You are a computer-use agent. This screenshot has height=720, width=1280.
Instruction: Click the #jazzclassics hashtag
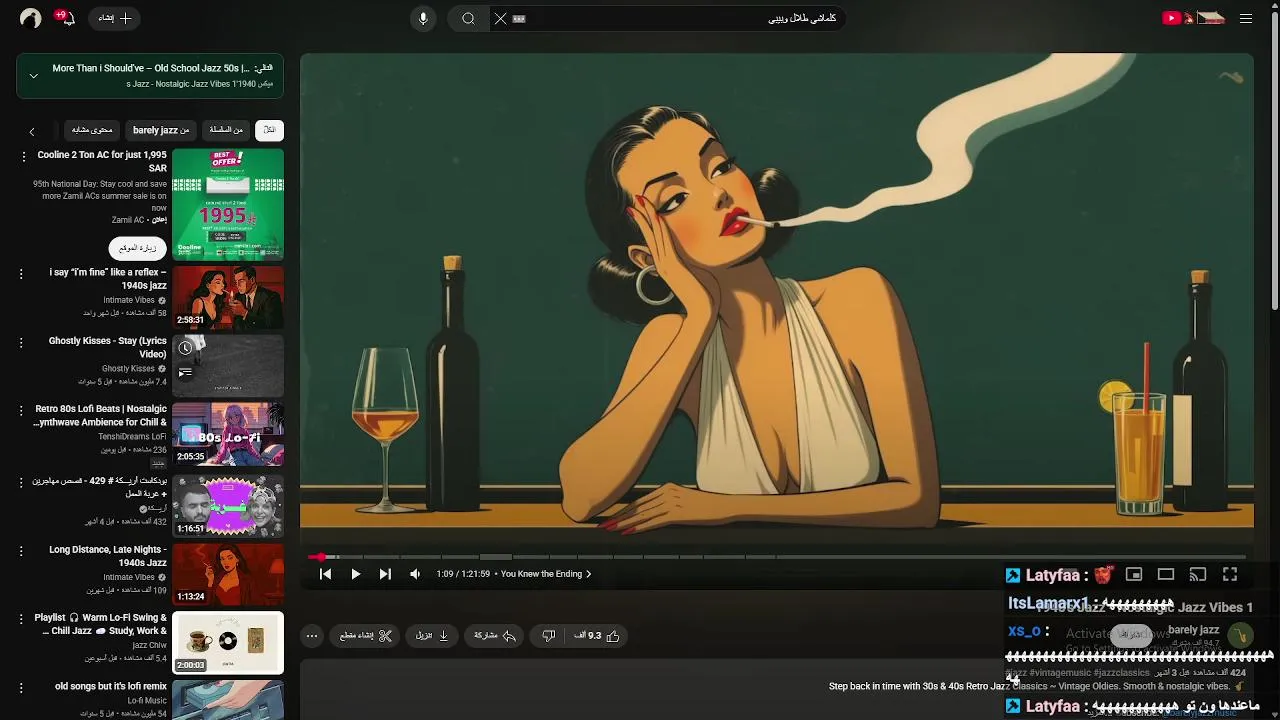pos(1122,673)
